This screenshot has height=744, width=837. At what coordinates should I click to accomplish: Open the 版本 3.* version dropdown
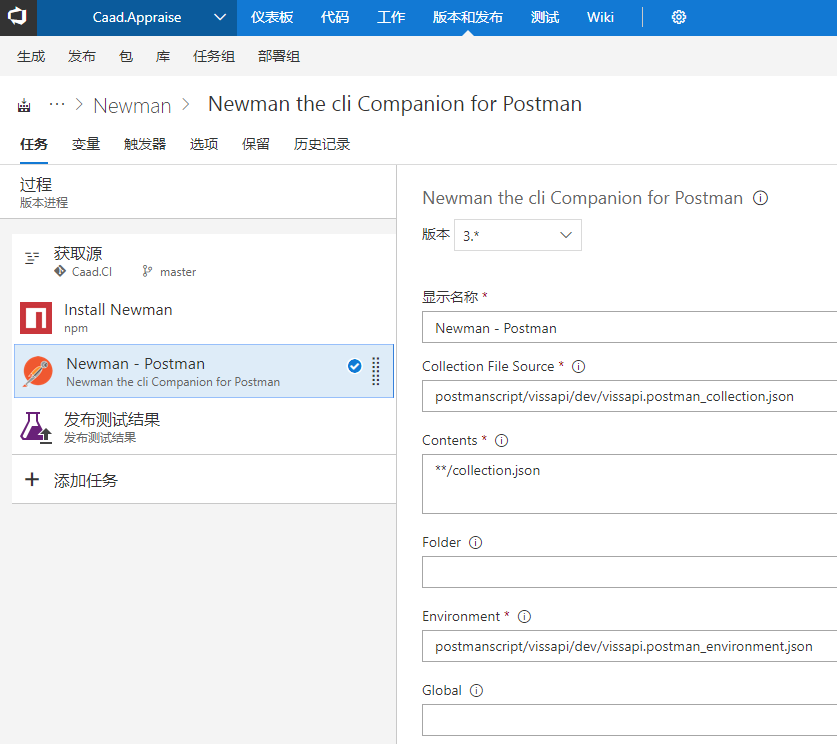point(517,235)
